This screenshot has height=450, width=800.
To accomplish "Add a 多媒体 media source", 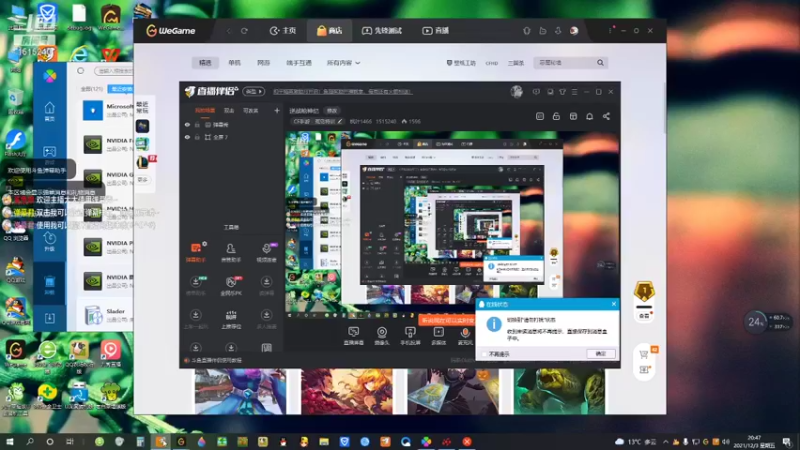I will coord(439,336).
